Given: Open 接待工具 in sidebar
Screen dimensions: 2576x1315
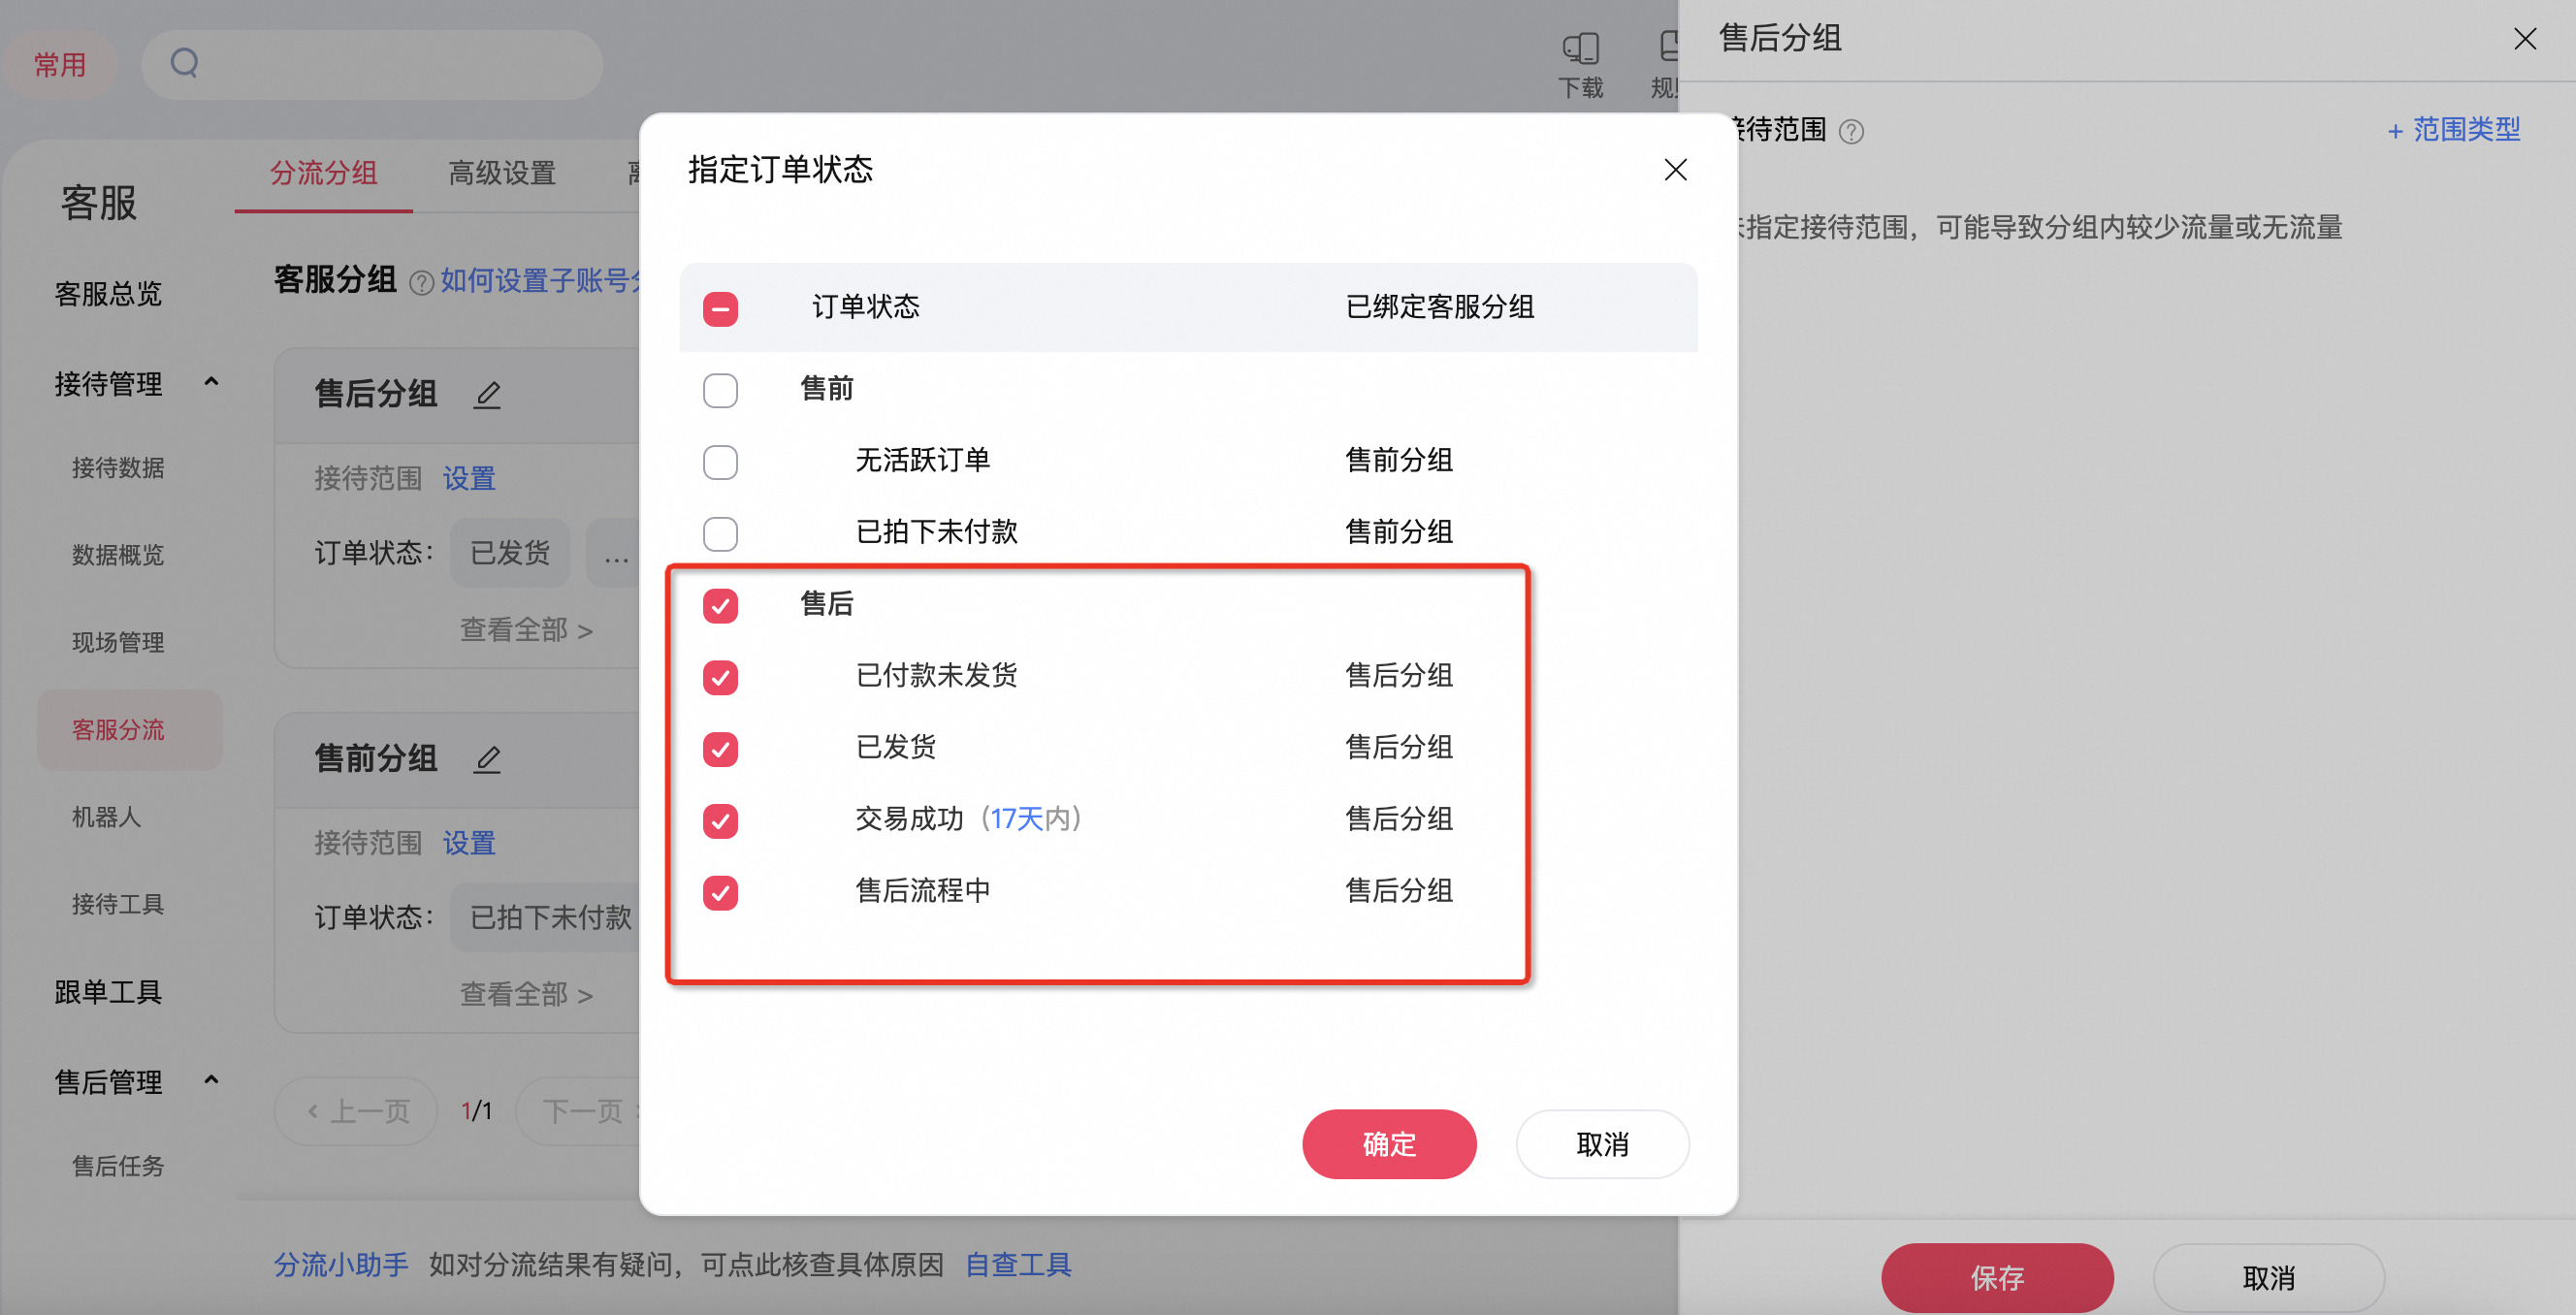Looking at the screenshot, I should [x=118, y=904].
